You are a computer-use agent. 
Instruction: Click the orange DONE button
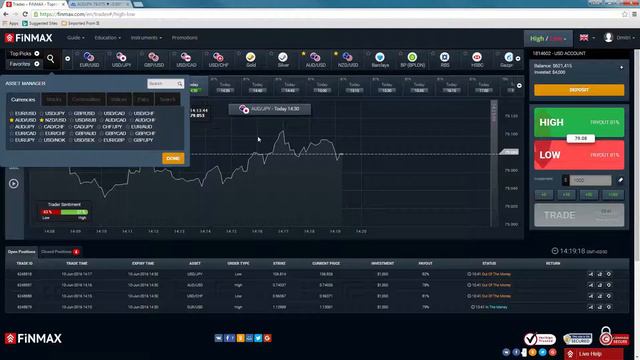173,158
